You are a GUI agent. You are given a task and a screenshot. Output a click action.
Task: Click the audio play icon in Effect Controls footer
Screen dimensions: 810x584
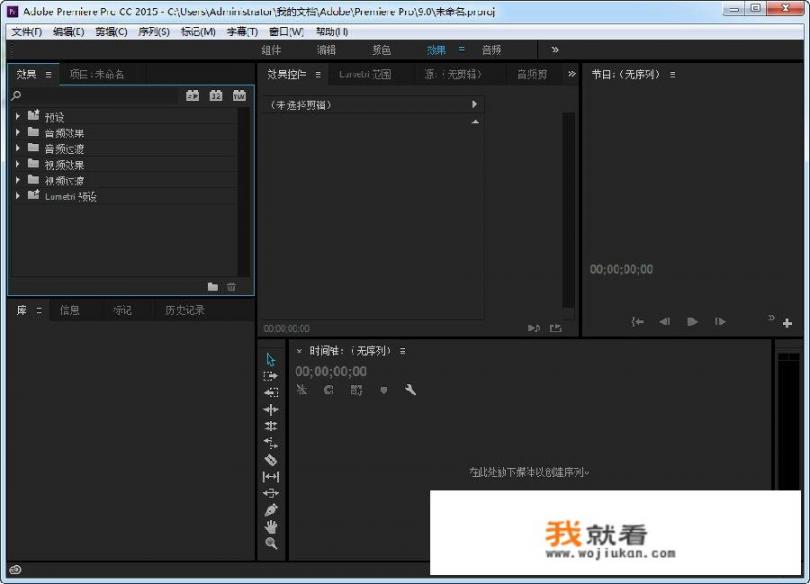click(x=534, y=328)
